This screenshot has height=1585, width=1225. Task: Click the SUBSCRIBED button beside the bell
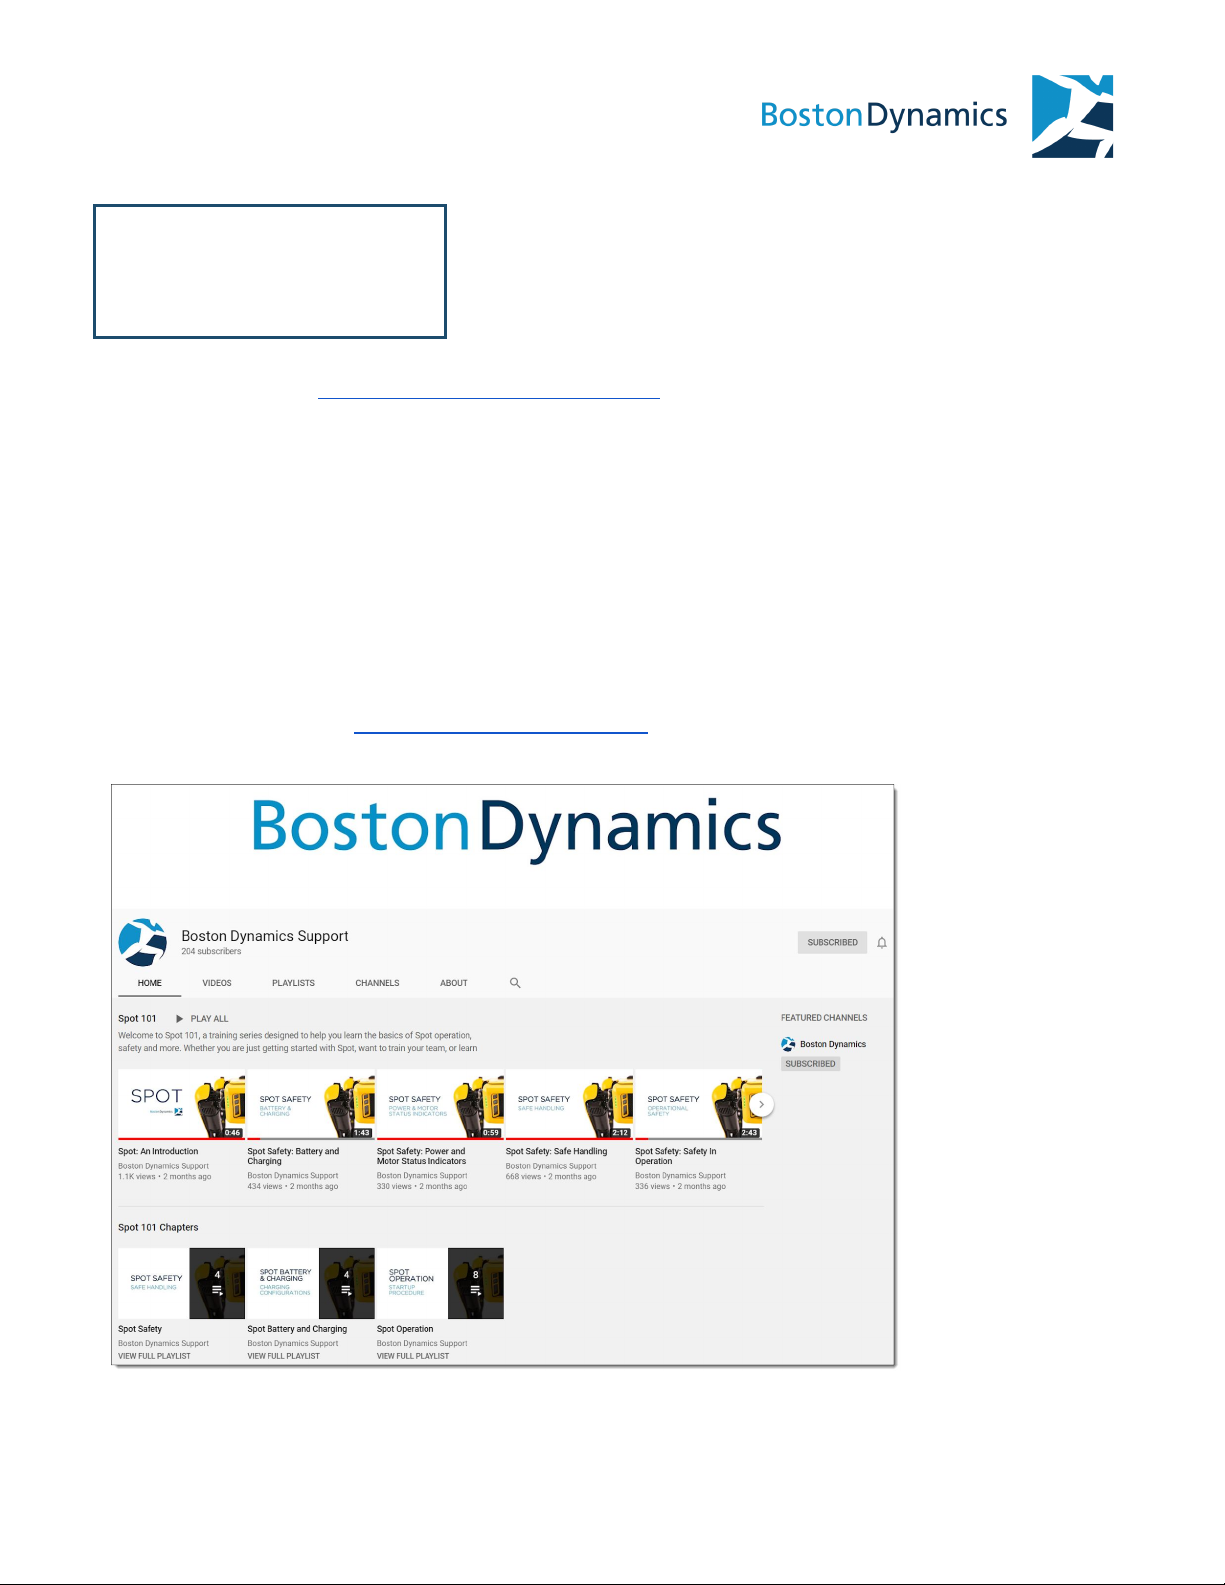tap(832, 943)
